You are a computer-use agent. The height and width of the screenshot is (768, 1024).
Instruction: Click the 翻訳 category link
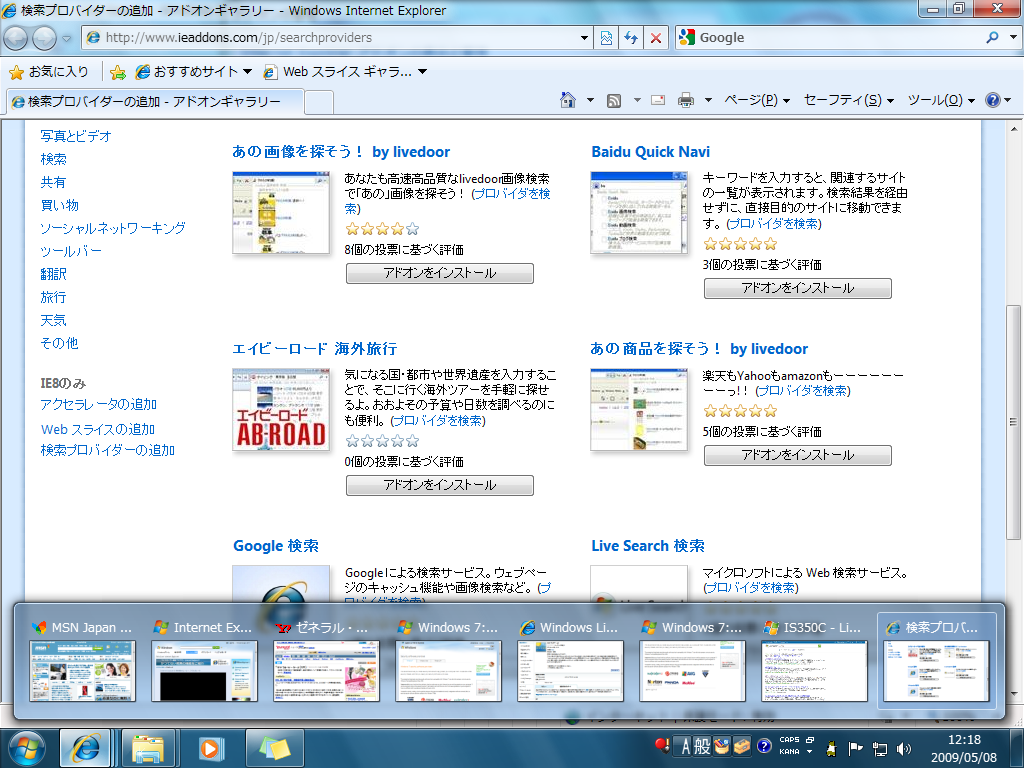click(54, 274)
